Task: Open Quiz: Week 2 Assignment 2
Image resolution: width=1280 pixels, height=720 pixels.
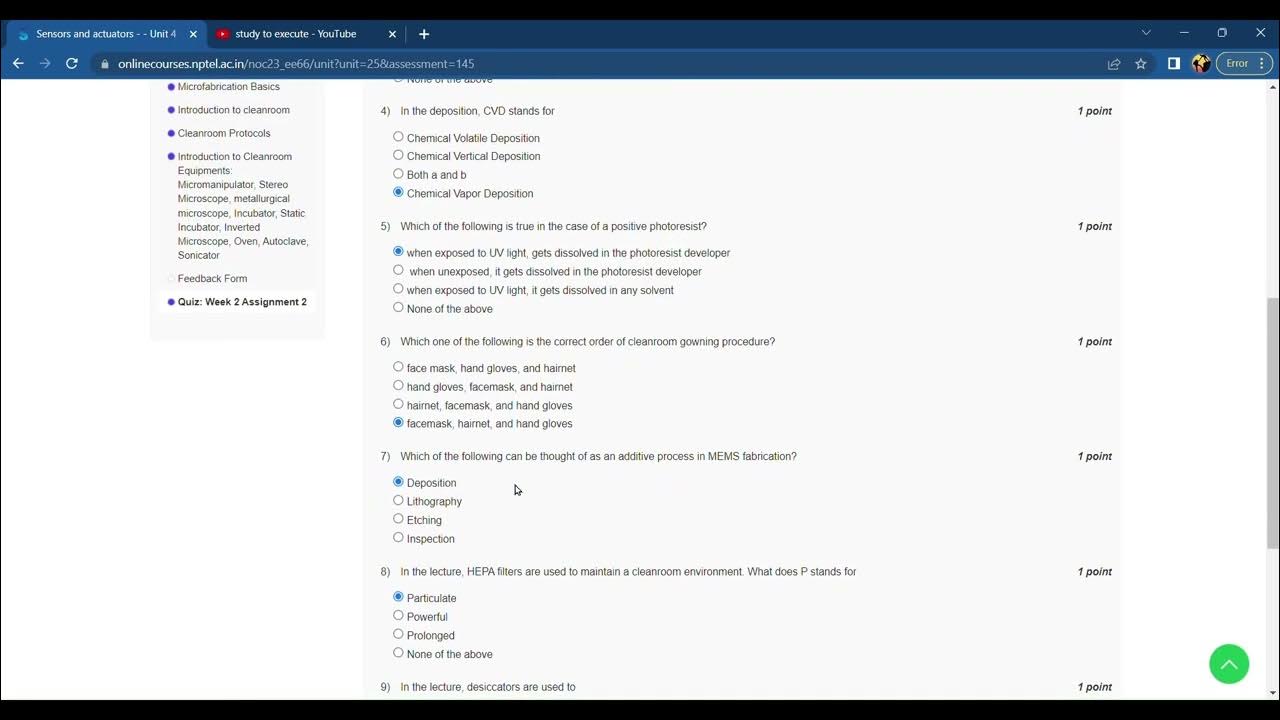Action: coord(242,302)
